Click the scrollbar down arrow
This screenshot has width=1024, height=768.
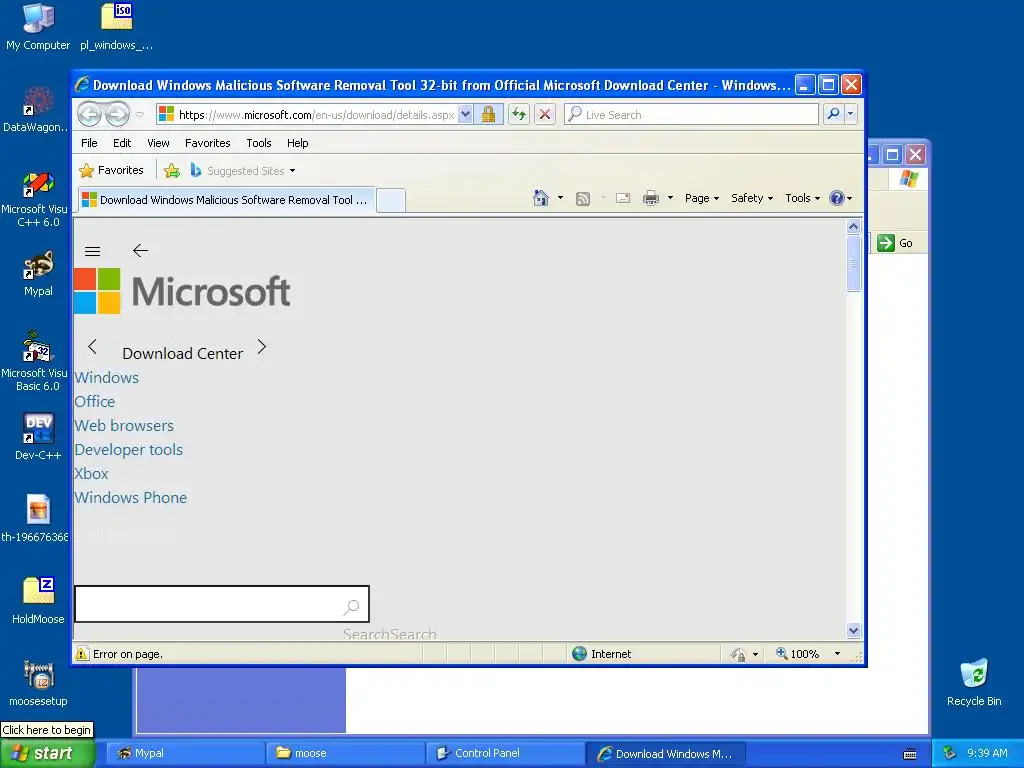tap(854, 631)
